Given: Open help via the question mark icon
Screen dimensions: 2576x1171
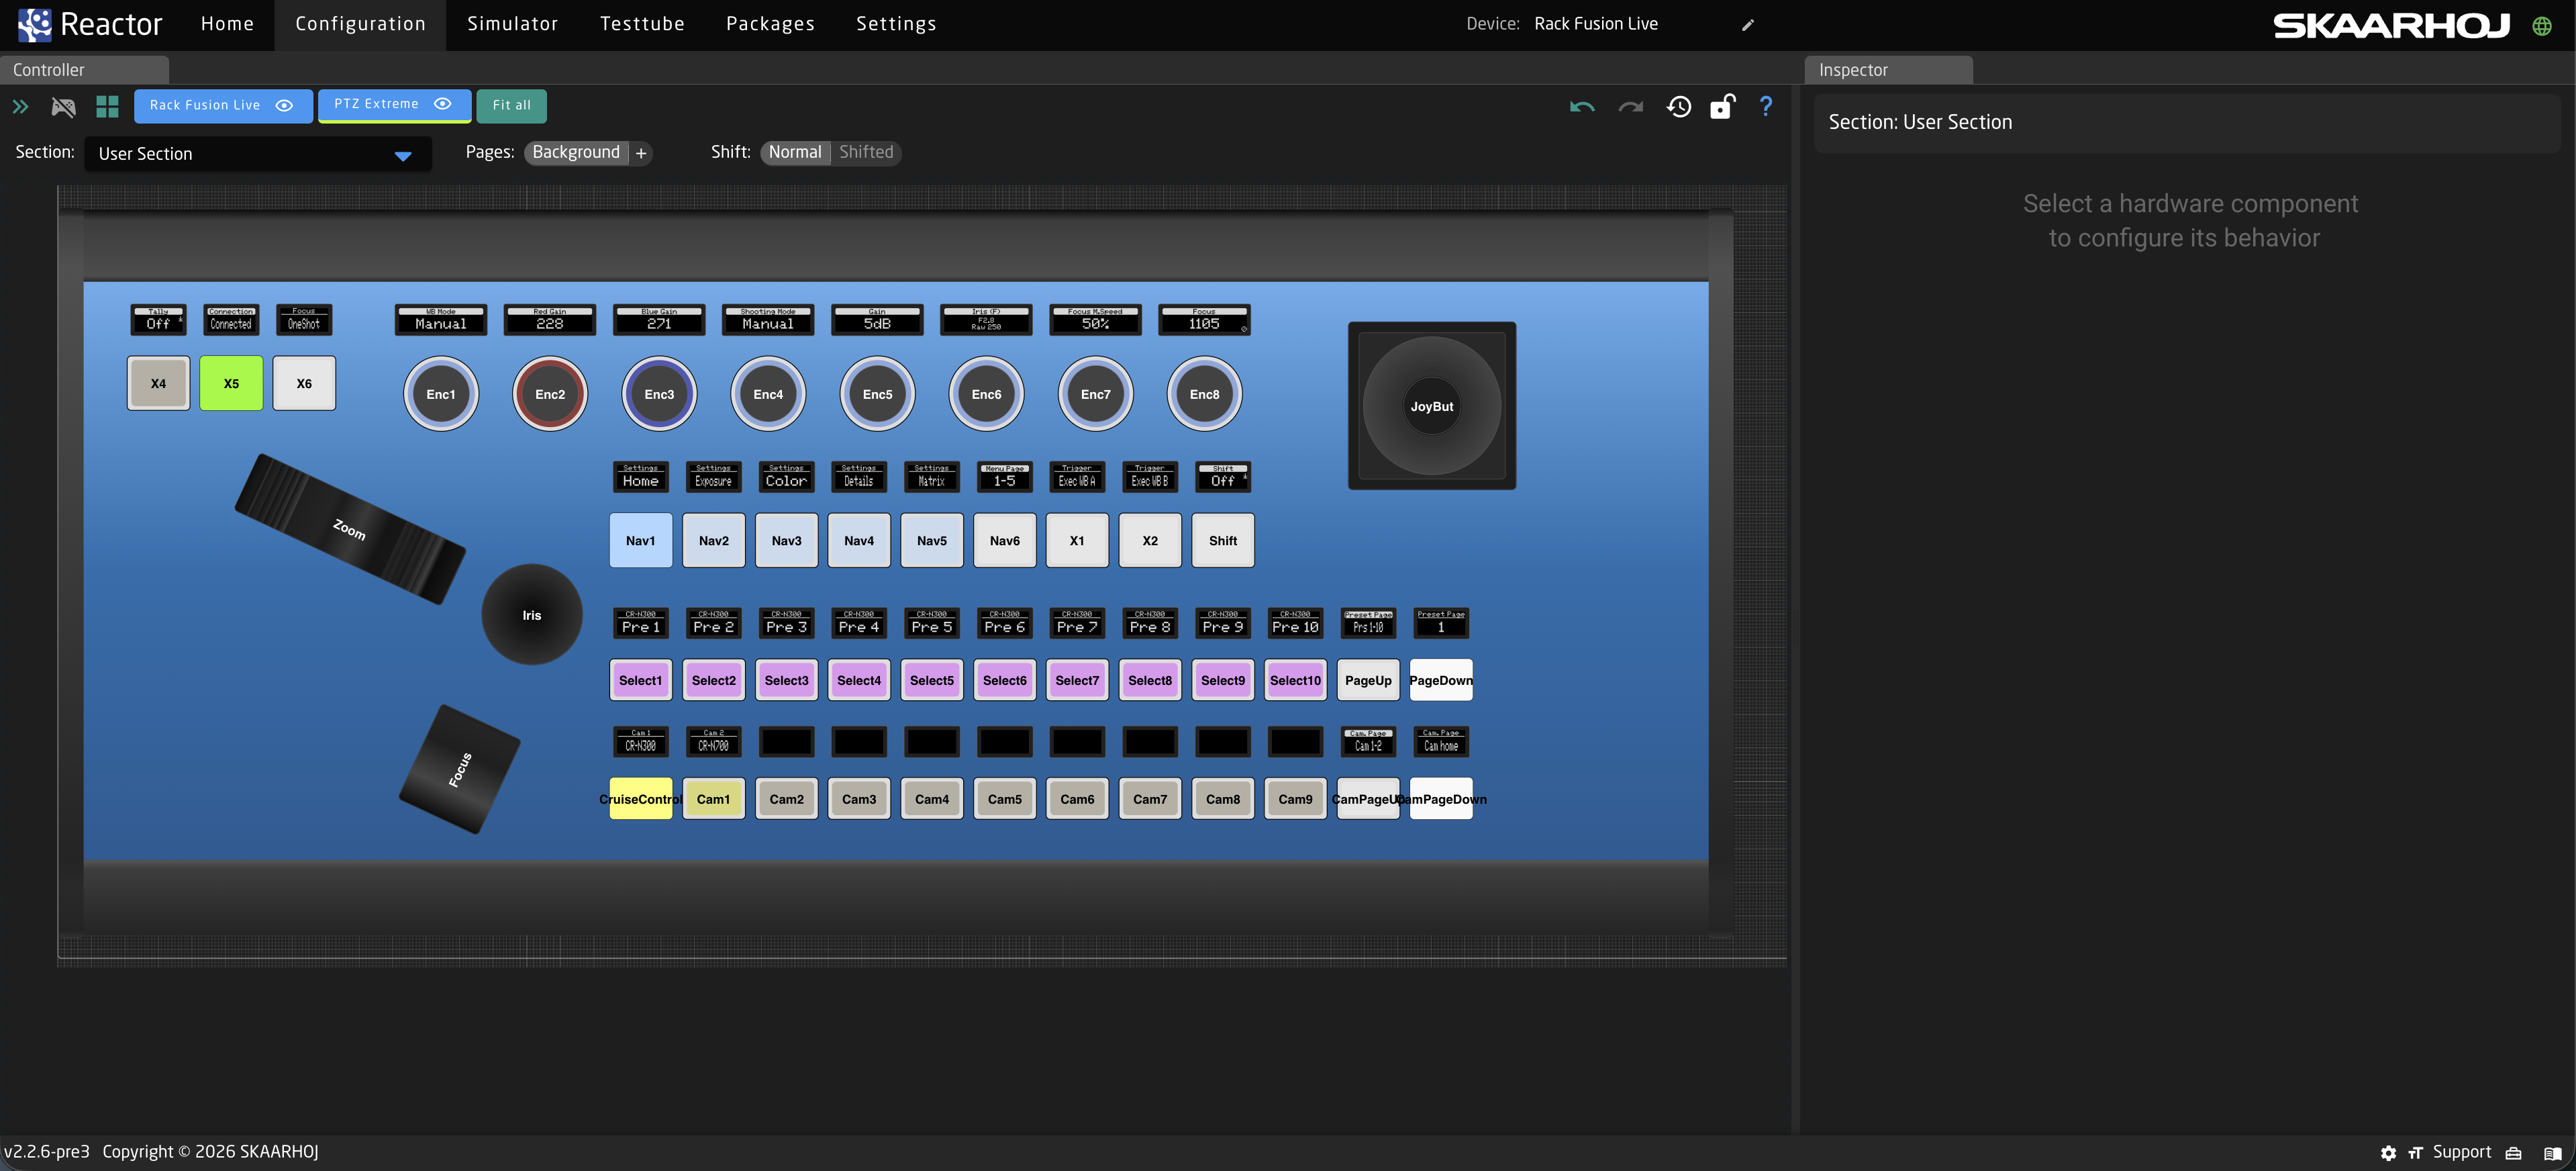Looking at the screenshot, I should pyautogui.click(x=1766, y=106).
